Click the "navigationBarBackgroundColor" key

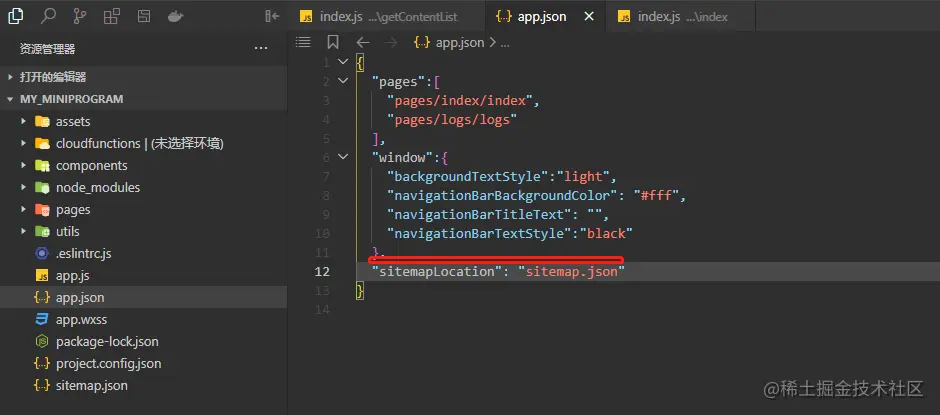click(x=504, y=196)
